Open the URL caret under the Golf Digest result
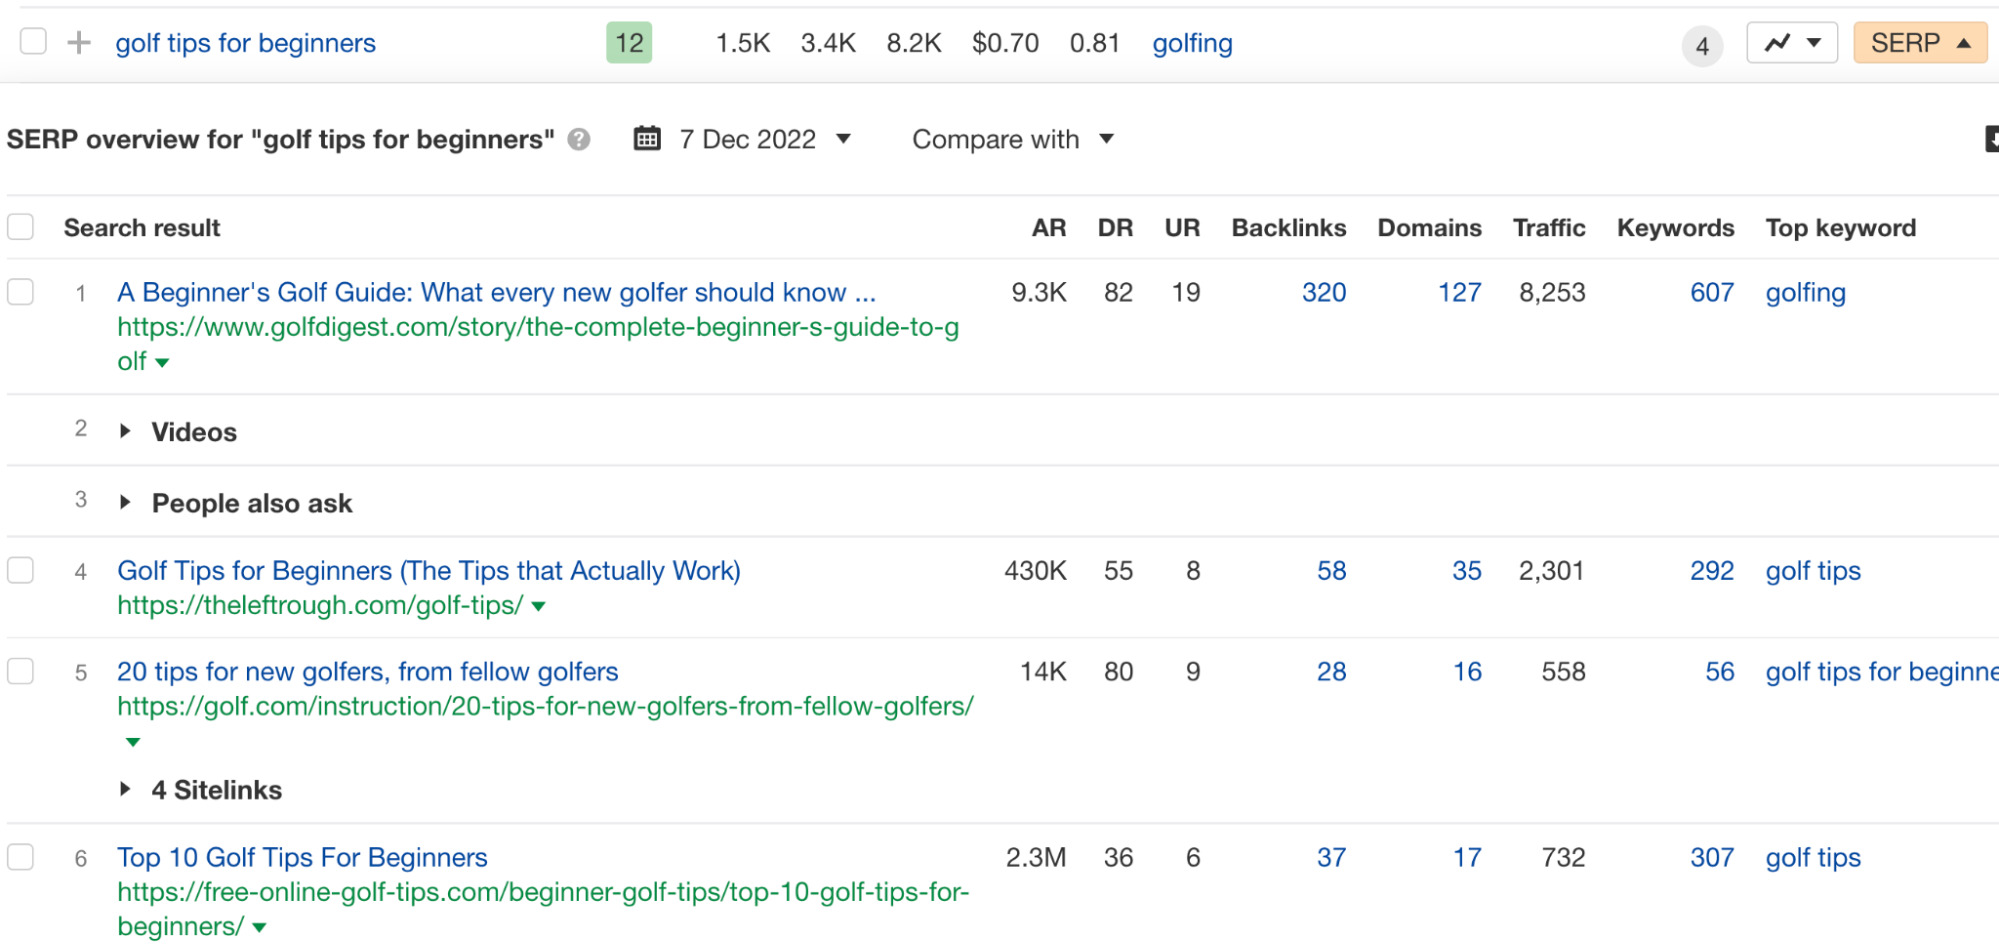The width and height of the screenshot is (1999, 950). pos(163,364)
